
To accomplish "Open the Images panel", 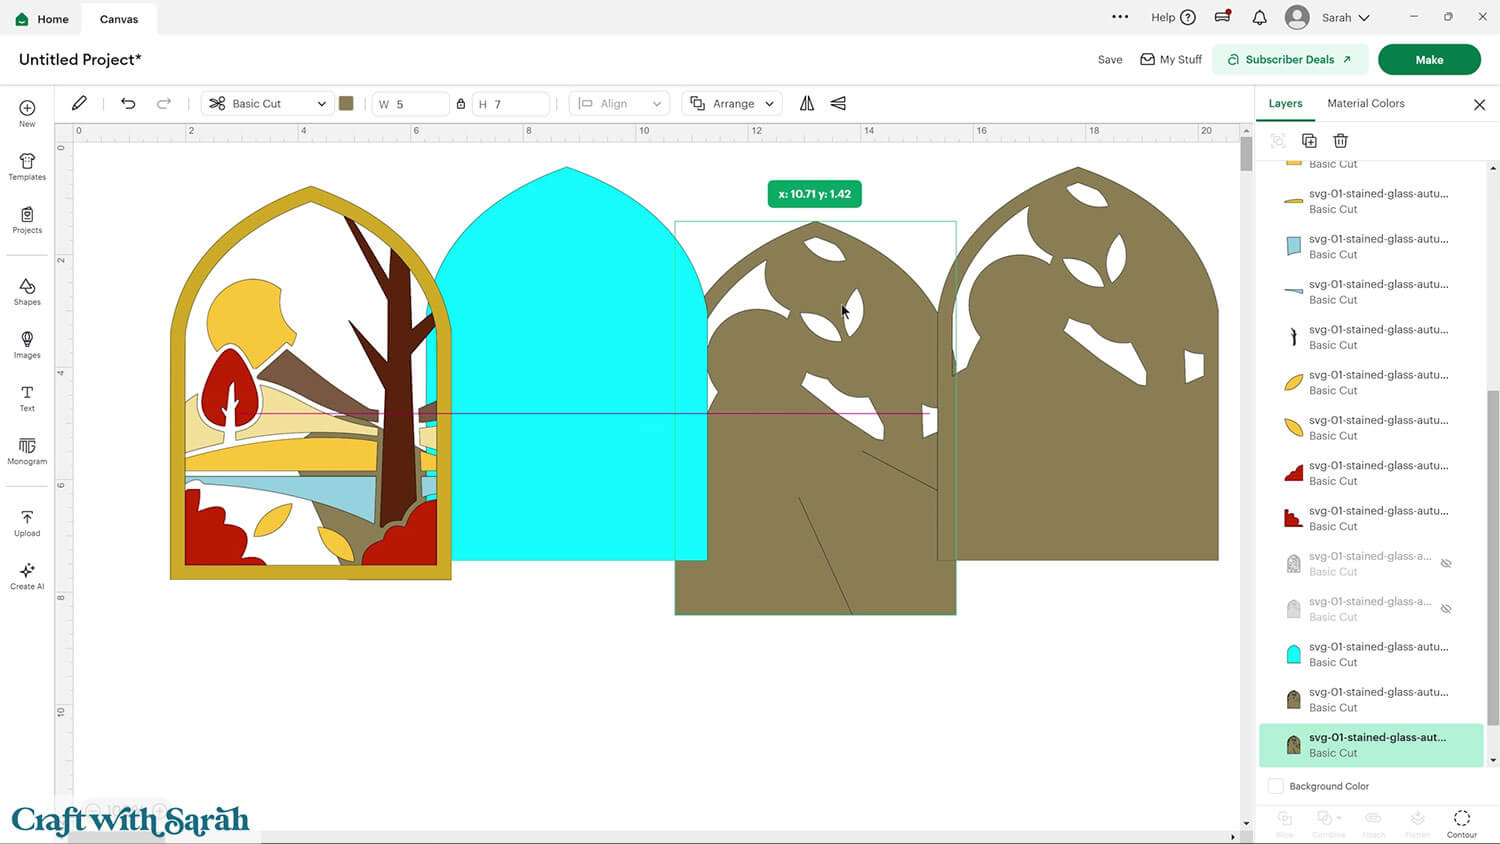I will point(26,343).
